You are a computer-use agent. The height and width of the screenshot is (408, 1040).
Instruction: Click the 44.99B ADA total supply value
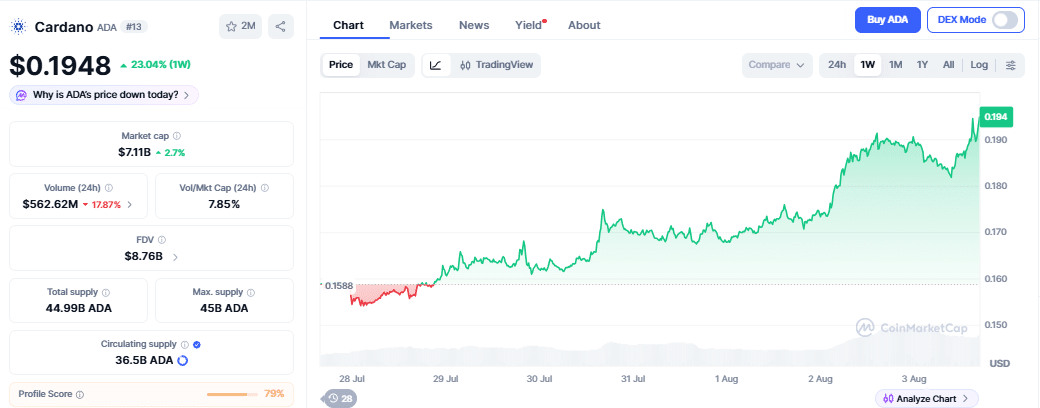(x=79, y=308)
